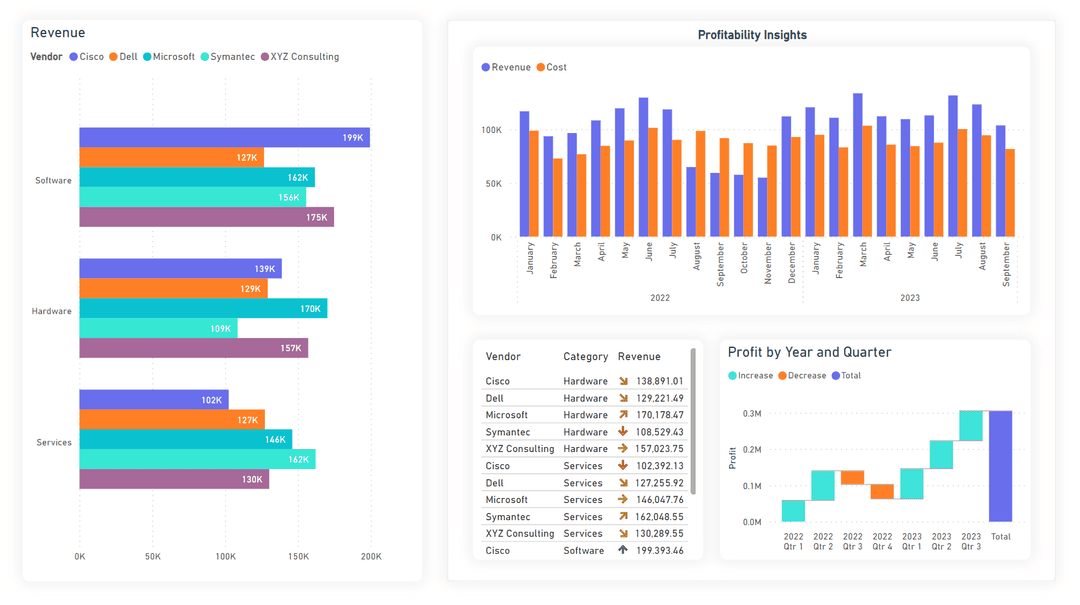Select Total in the Profit waterfall legend
The height and width of the screenshot is (605, 1080).
[847, 376]
